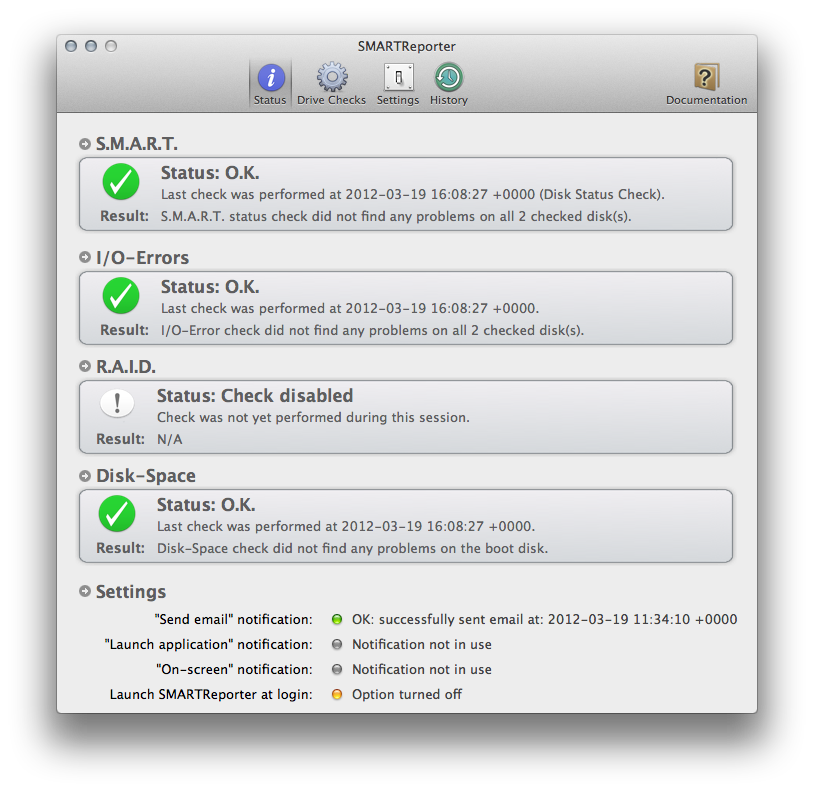Screen dimensions: 814x792
Task: Click 'S.M.A.R.T. status check did not find' result
Action: click(396, 216)
